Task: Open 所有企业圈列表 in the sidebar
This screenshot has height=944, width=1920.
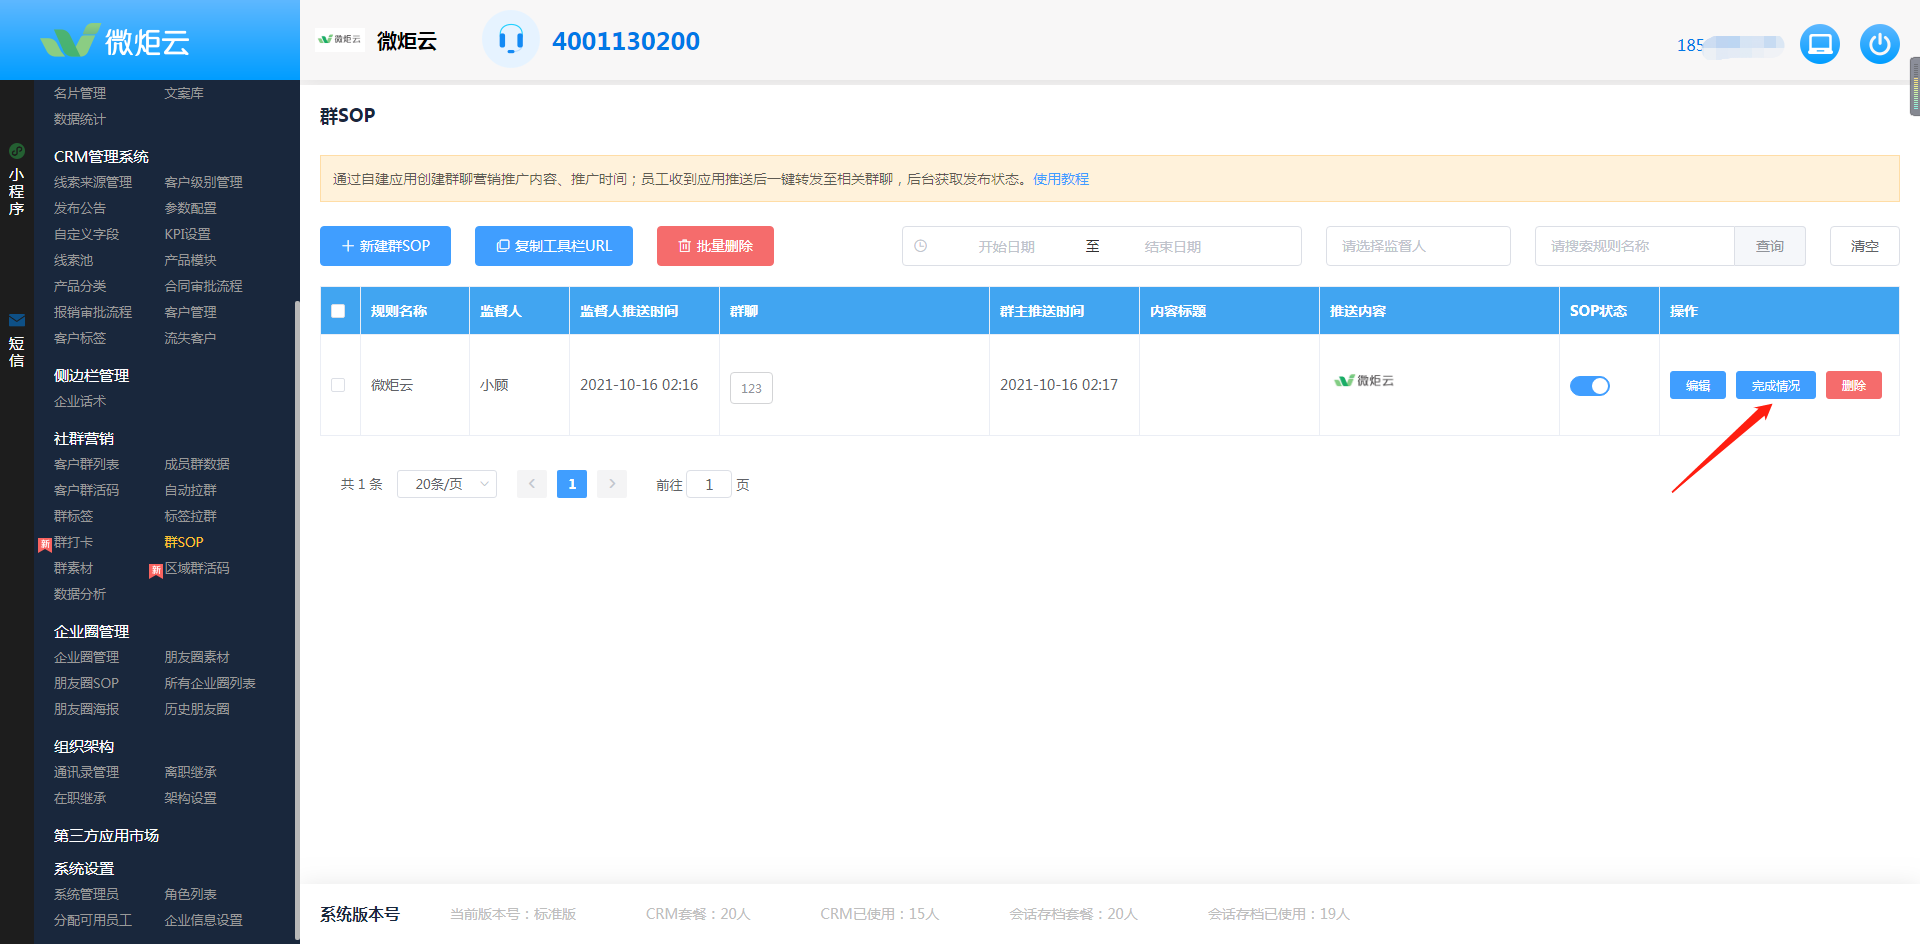Action: pyautogui.click(x=210, y=683)
